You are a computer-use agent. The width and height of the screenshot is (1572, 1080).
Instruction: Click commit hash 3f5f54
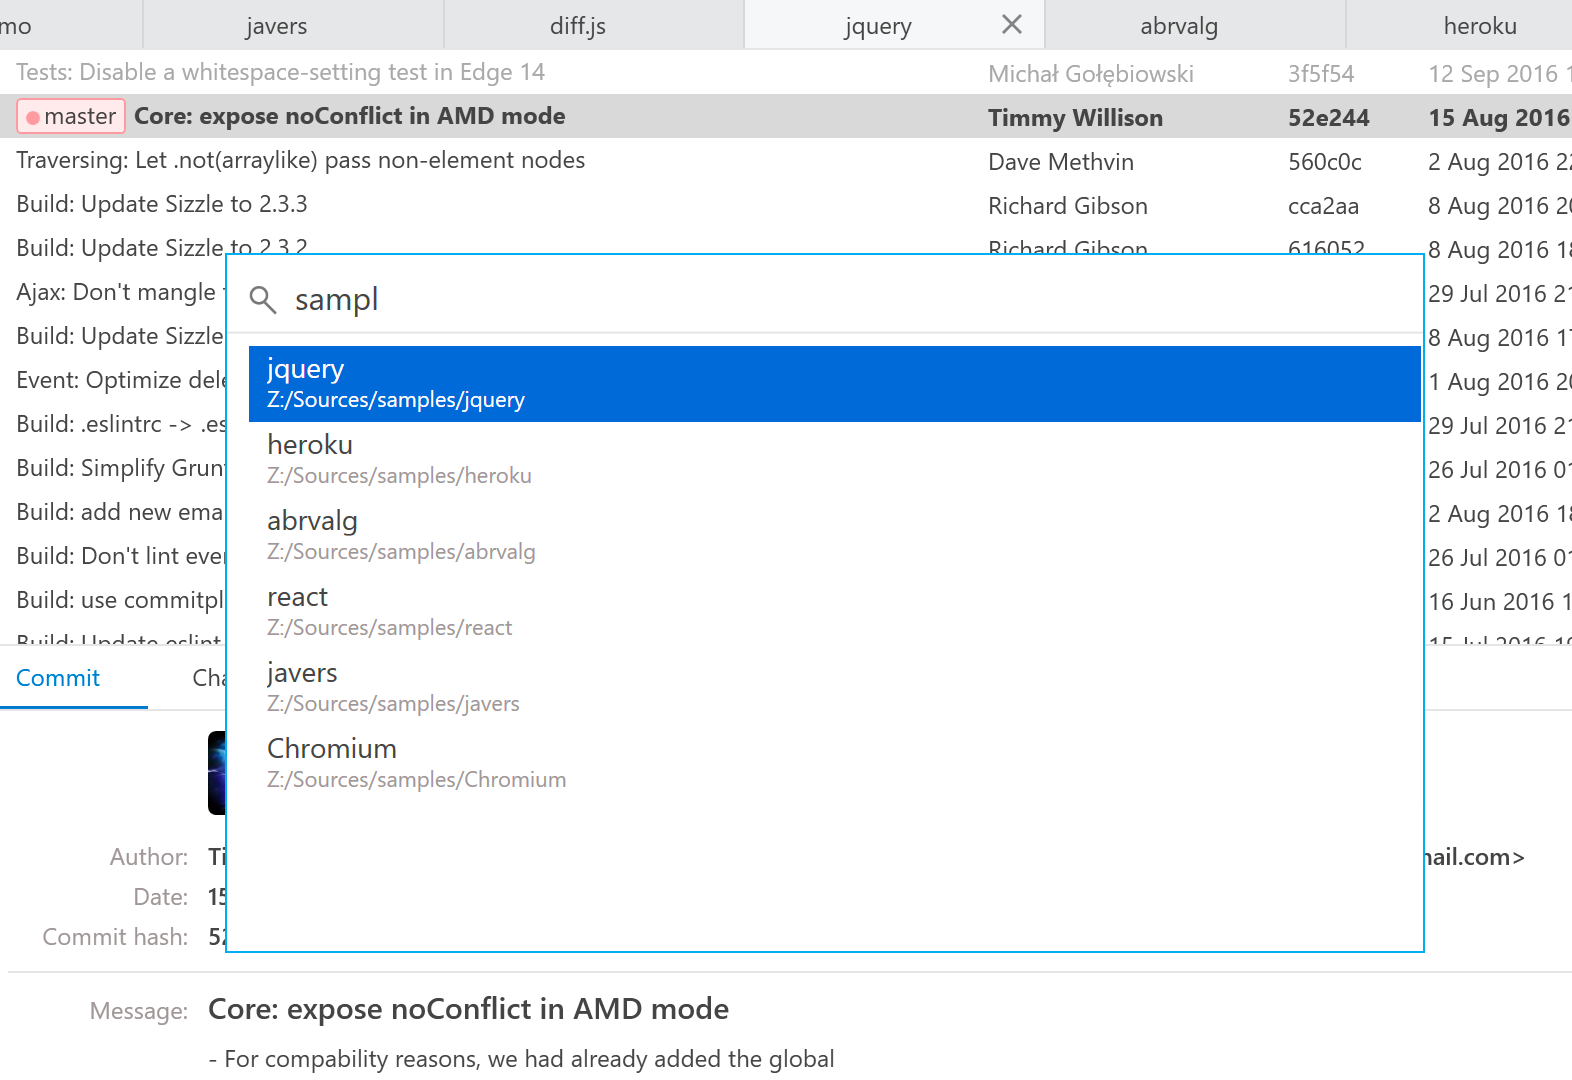[x=1321, y=74]
